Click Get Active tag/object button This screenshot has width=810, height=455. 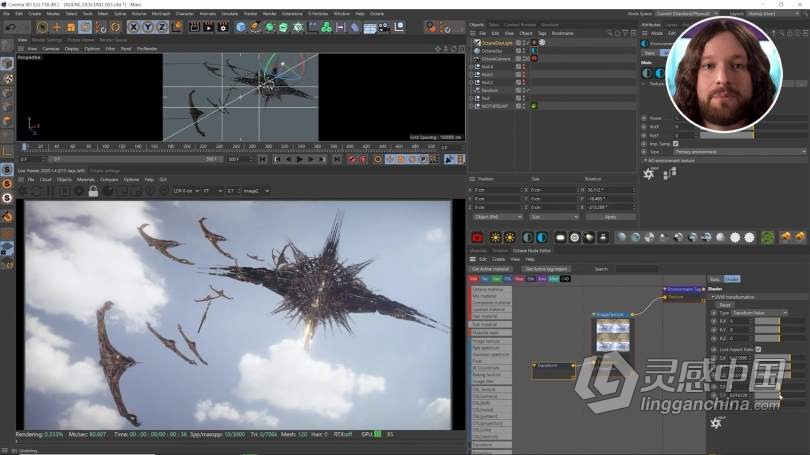tap(546, 269)
